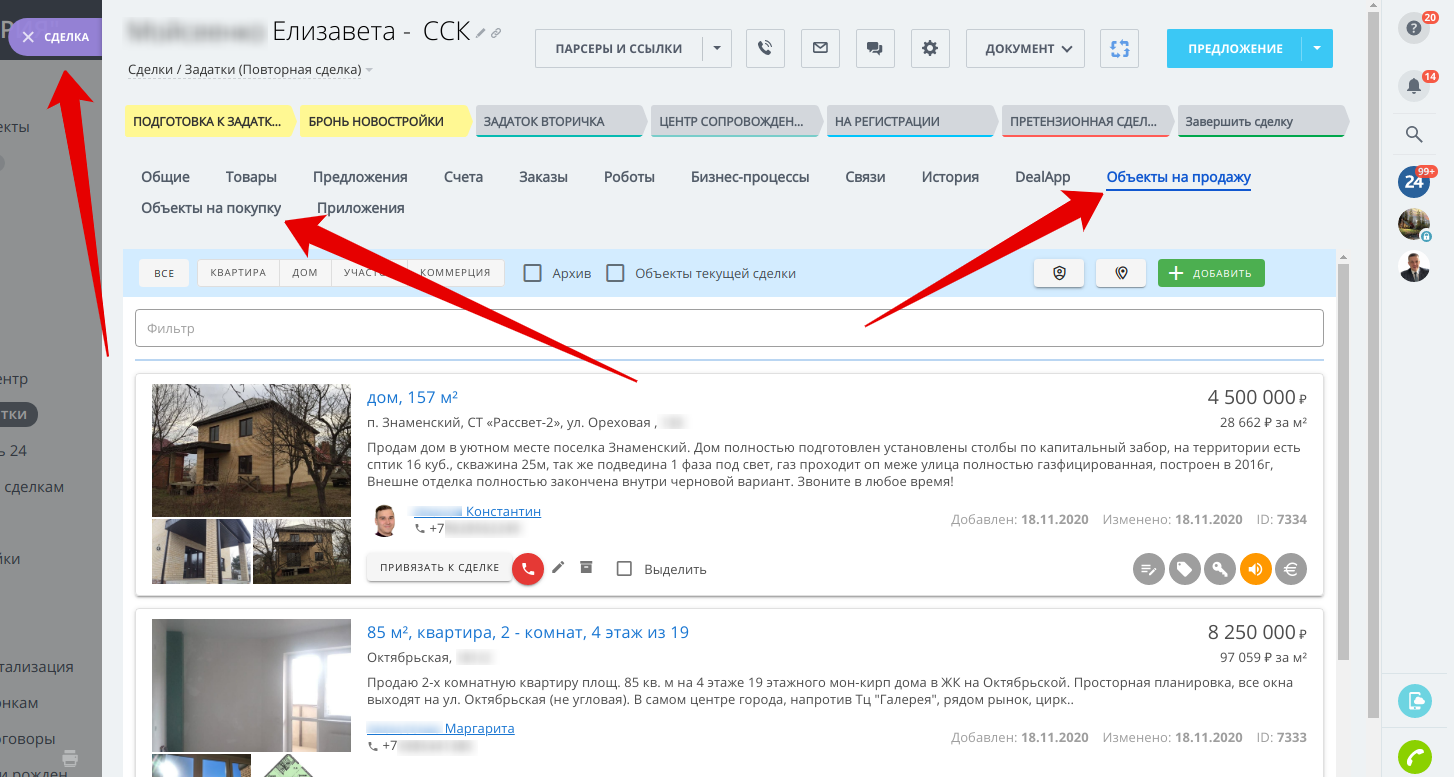Select the КВАРТИРА object type filter

[238, 273]
